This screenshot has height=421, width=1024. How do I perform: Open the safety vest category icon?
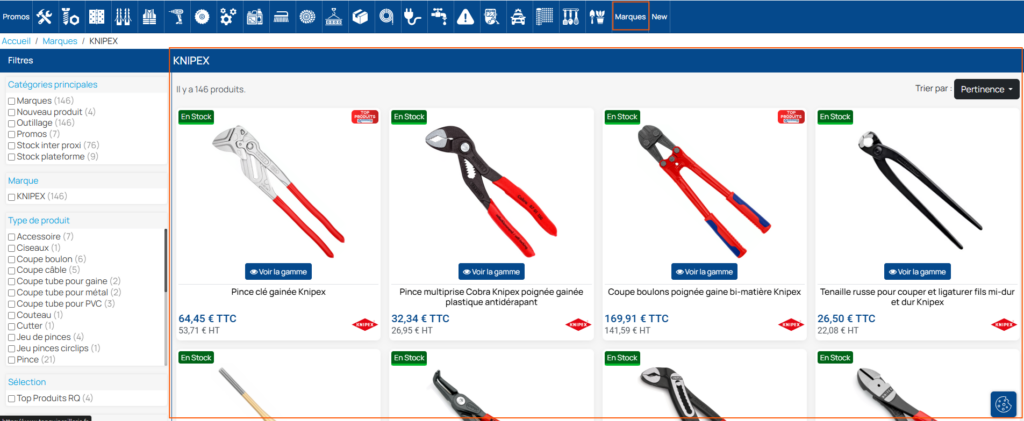coord(150,17)
